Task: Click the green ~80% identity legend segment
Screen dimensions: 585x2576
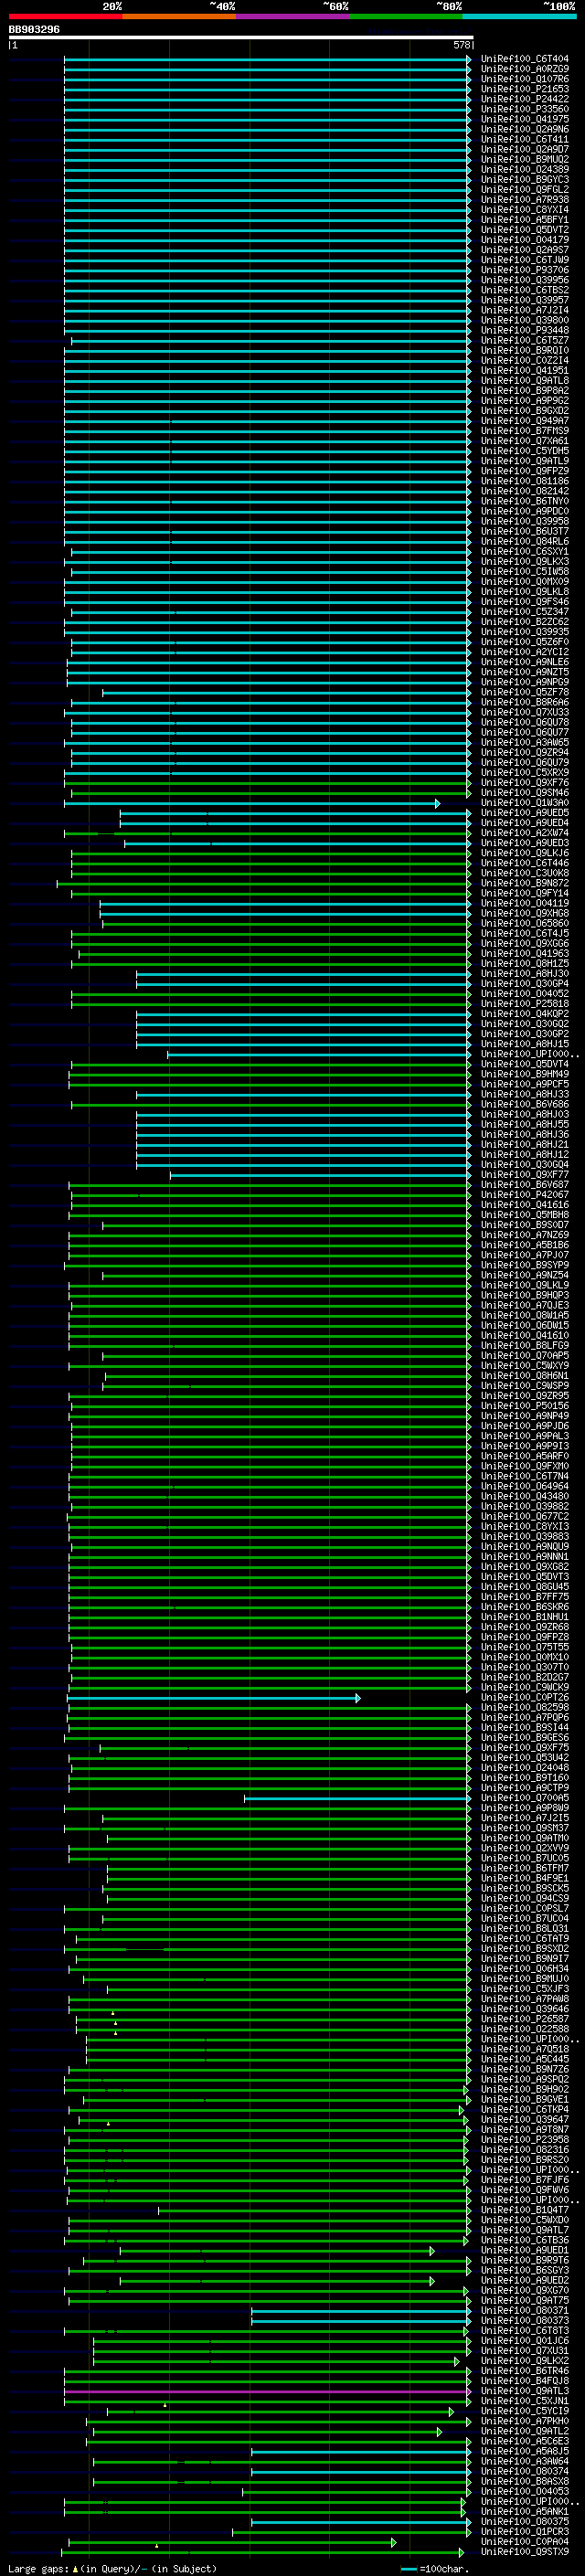Action: pyautogui.click(x=406, y=16)
